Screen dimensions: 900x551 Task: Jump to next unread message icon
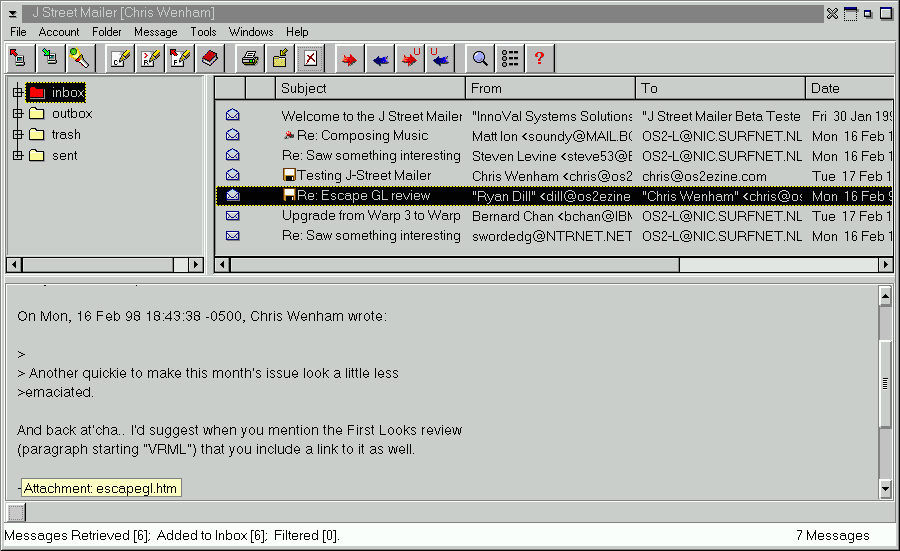tap(410, 59)
